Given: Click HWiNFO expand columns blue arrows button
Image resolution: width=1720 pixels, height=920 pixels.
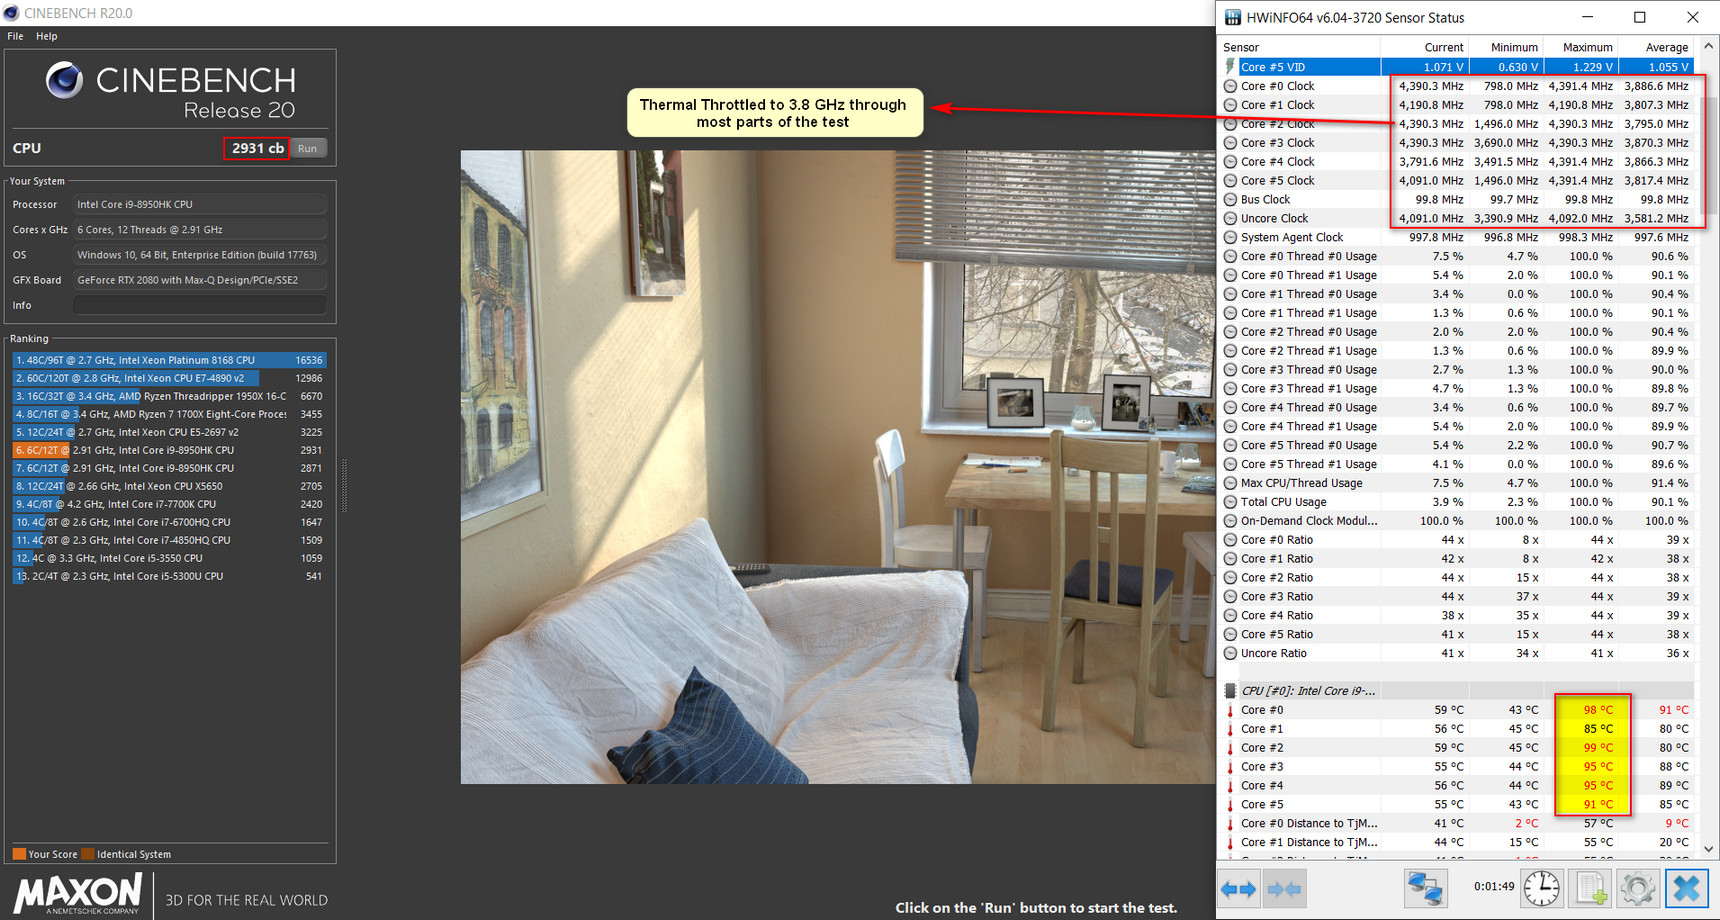Looking at the screenshot, I should tap(1238, 888).
